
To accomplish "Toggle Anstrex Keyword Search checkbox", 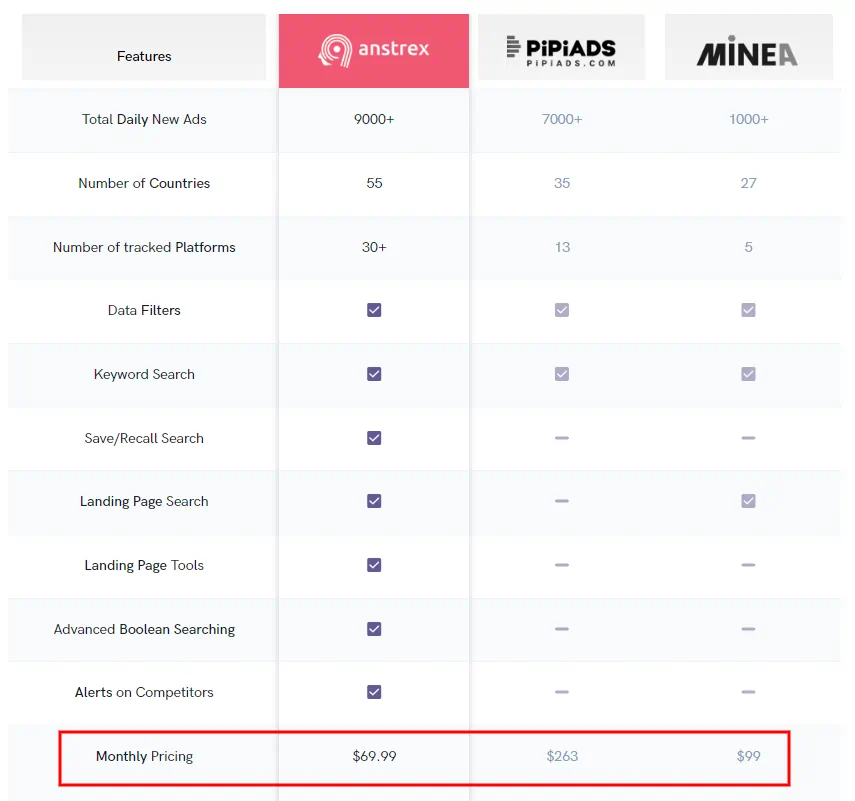I will point(374,374).
